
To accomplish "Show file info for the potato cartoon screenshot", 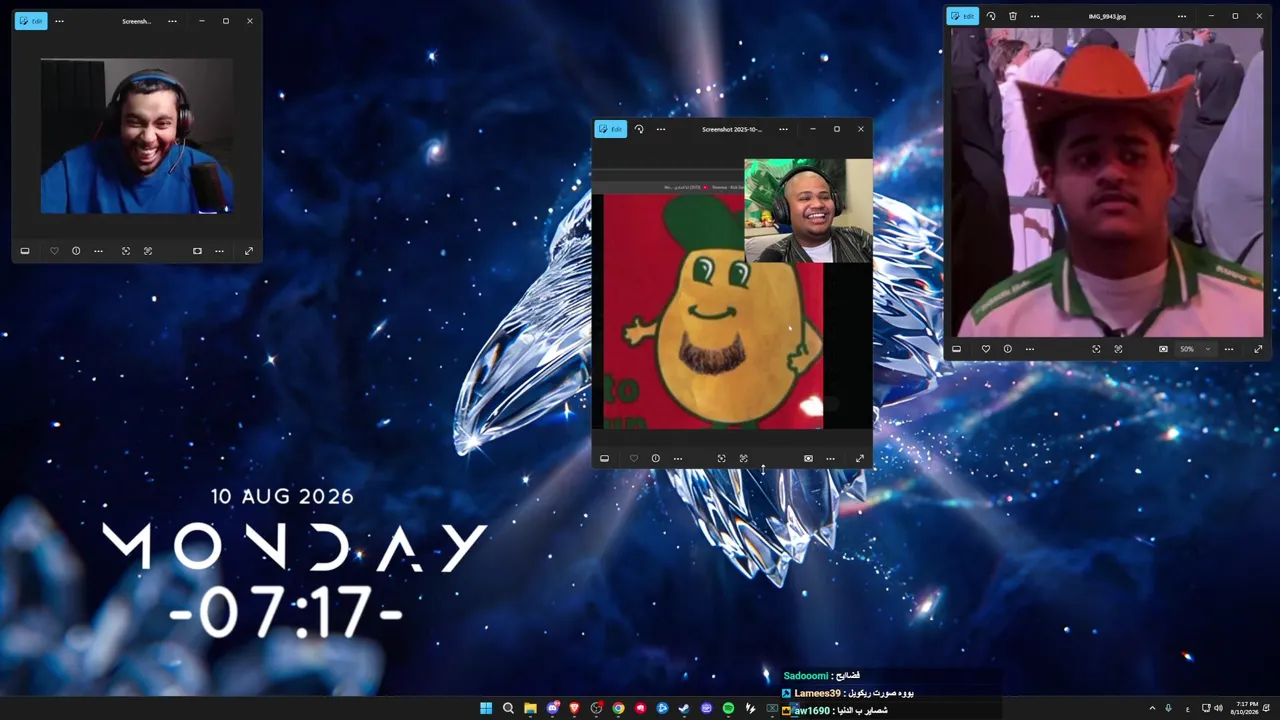I will coord(655,459).
